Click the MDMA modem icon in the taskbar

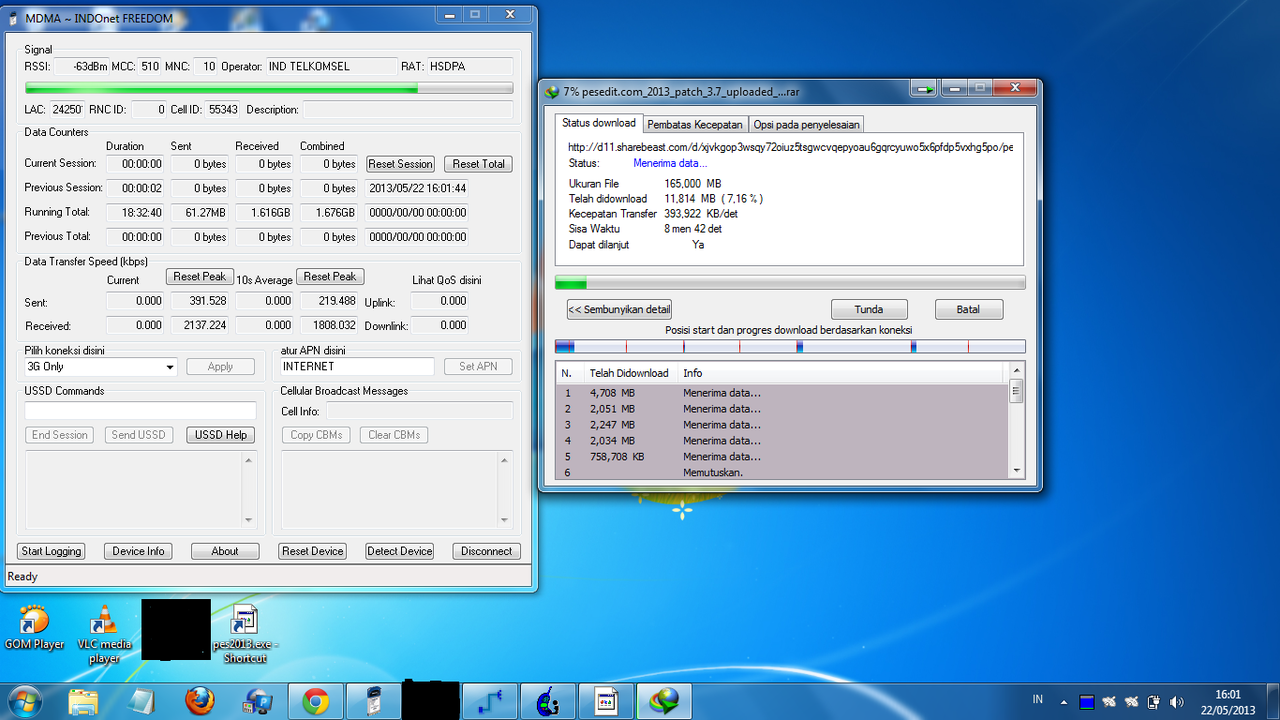pos(374,702)
